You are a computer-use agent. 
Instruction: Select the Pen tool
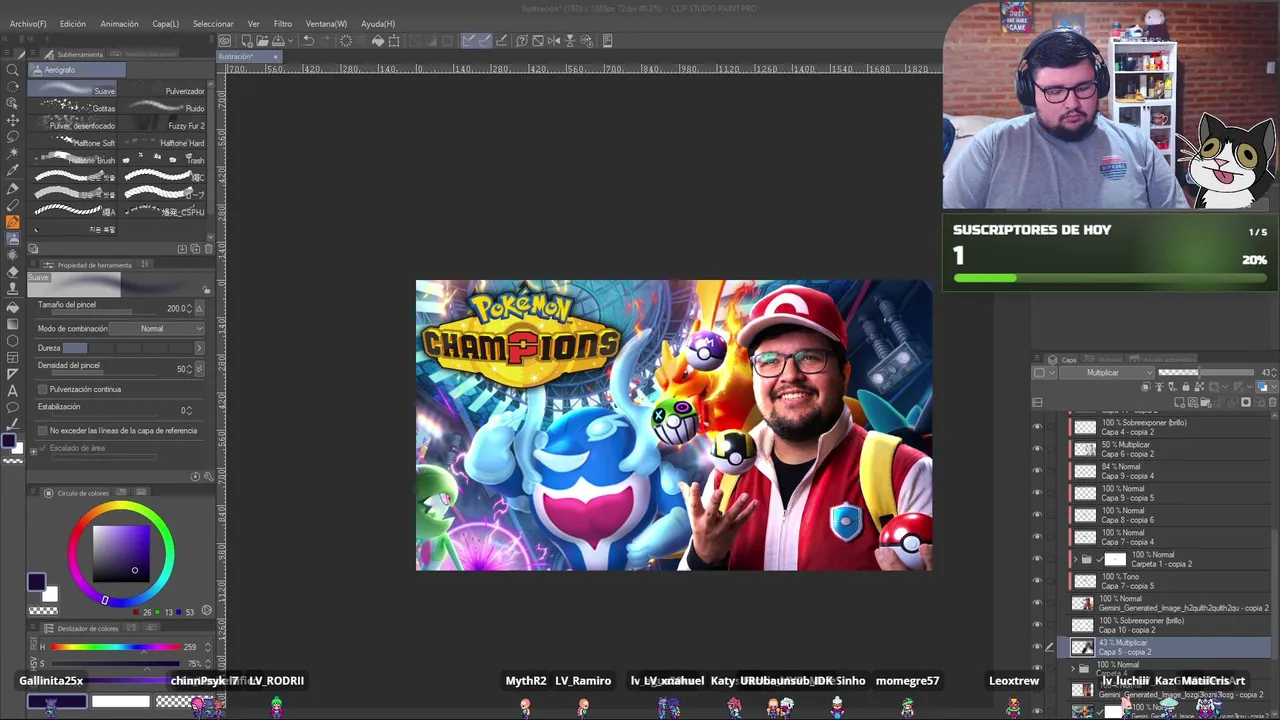pyautogui.click(x=13, y=188)
